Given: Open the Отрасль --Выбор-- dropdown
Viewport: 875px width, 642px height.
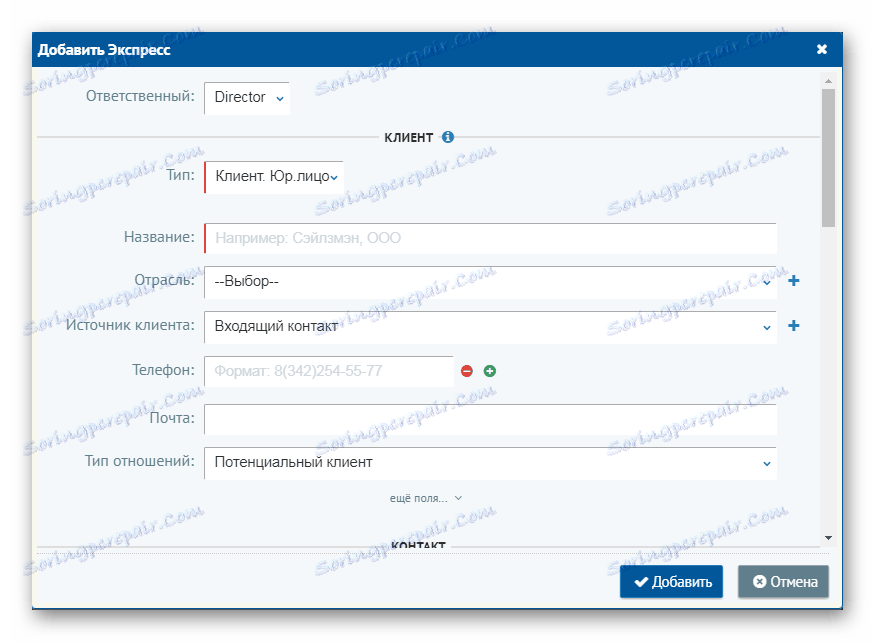Looking at the screenshot, I should pyautogui.click(x=490, y=282).
